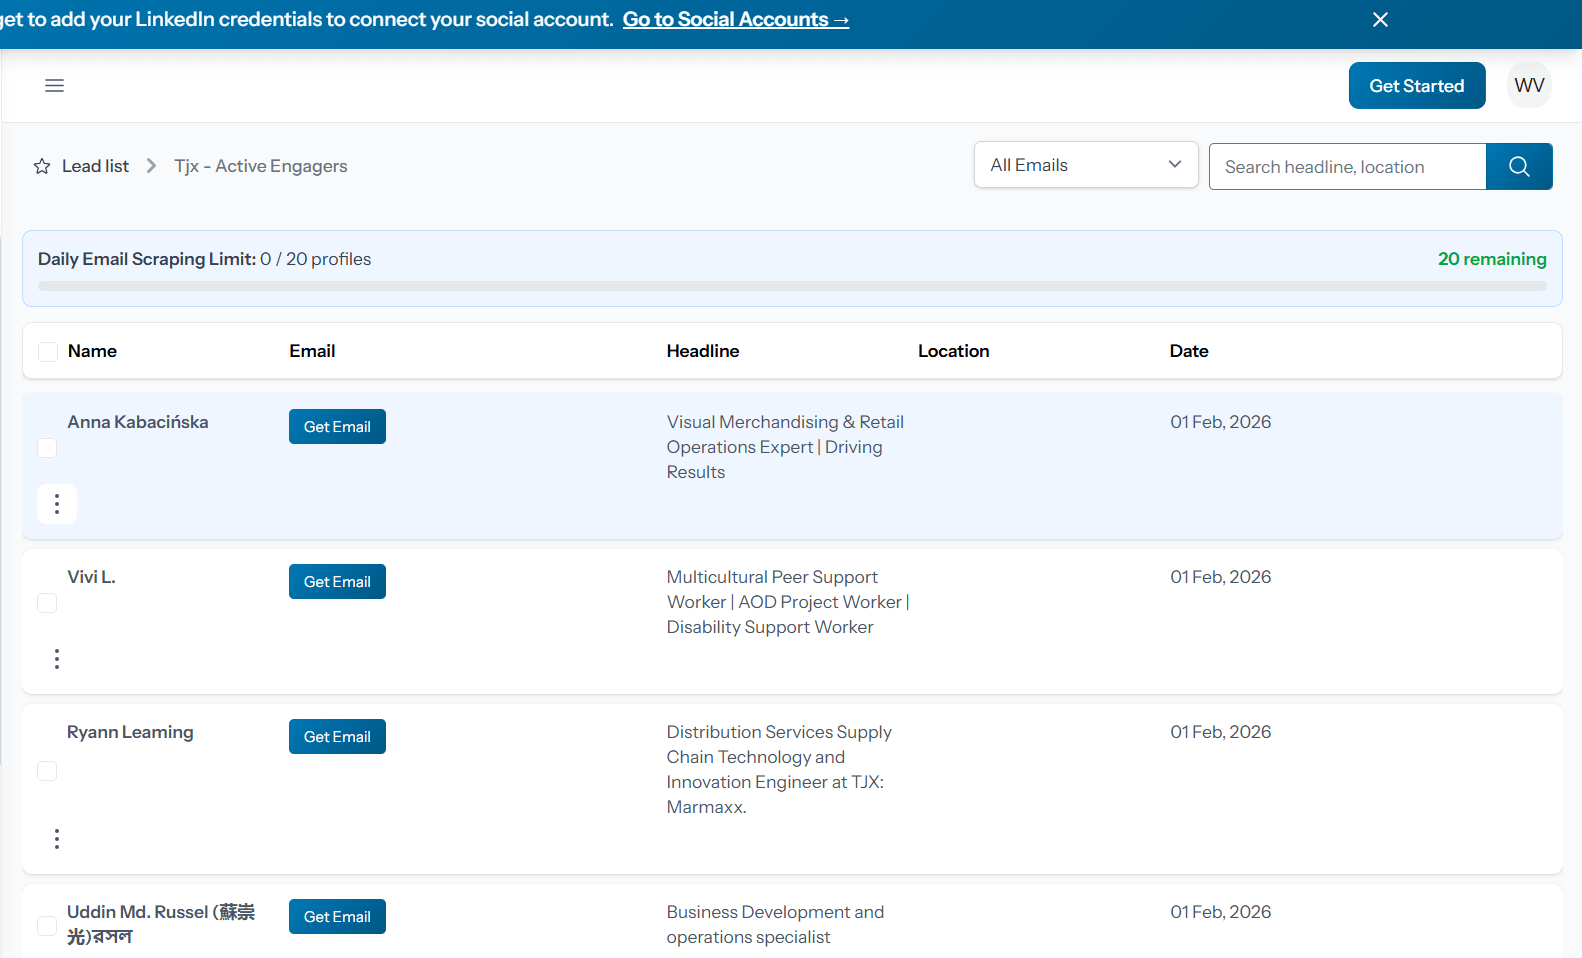This screenshot has width=1582, height=958.
Task: Get Email for Uddin Md. Russel
Action: (x=337, y=917)
